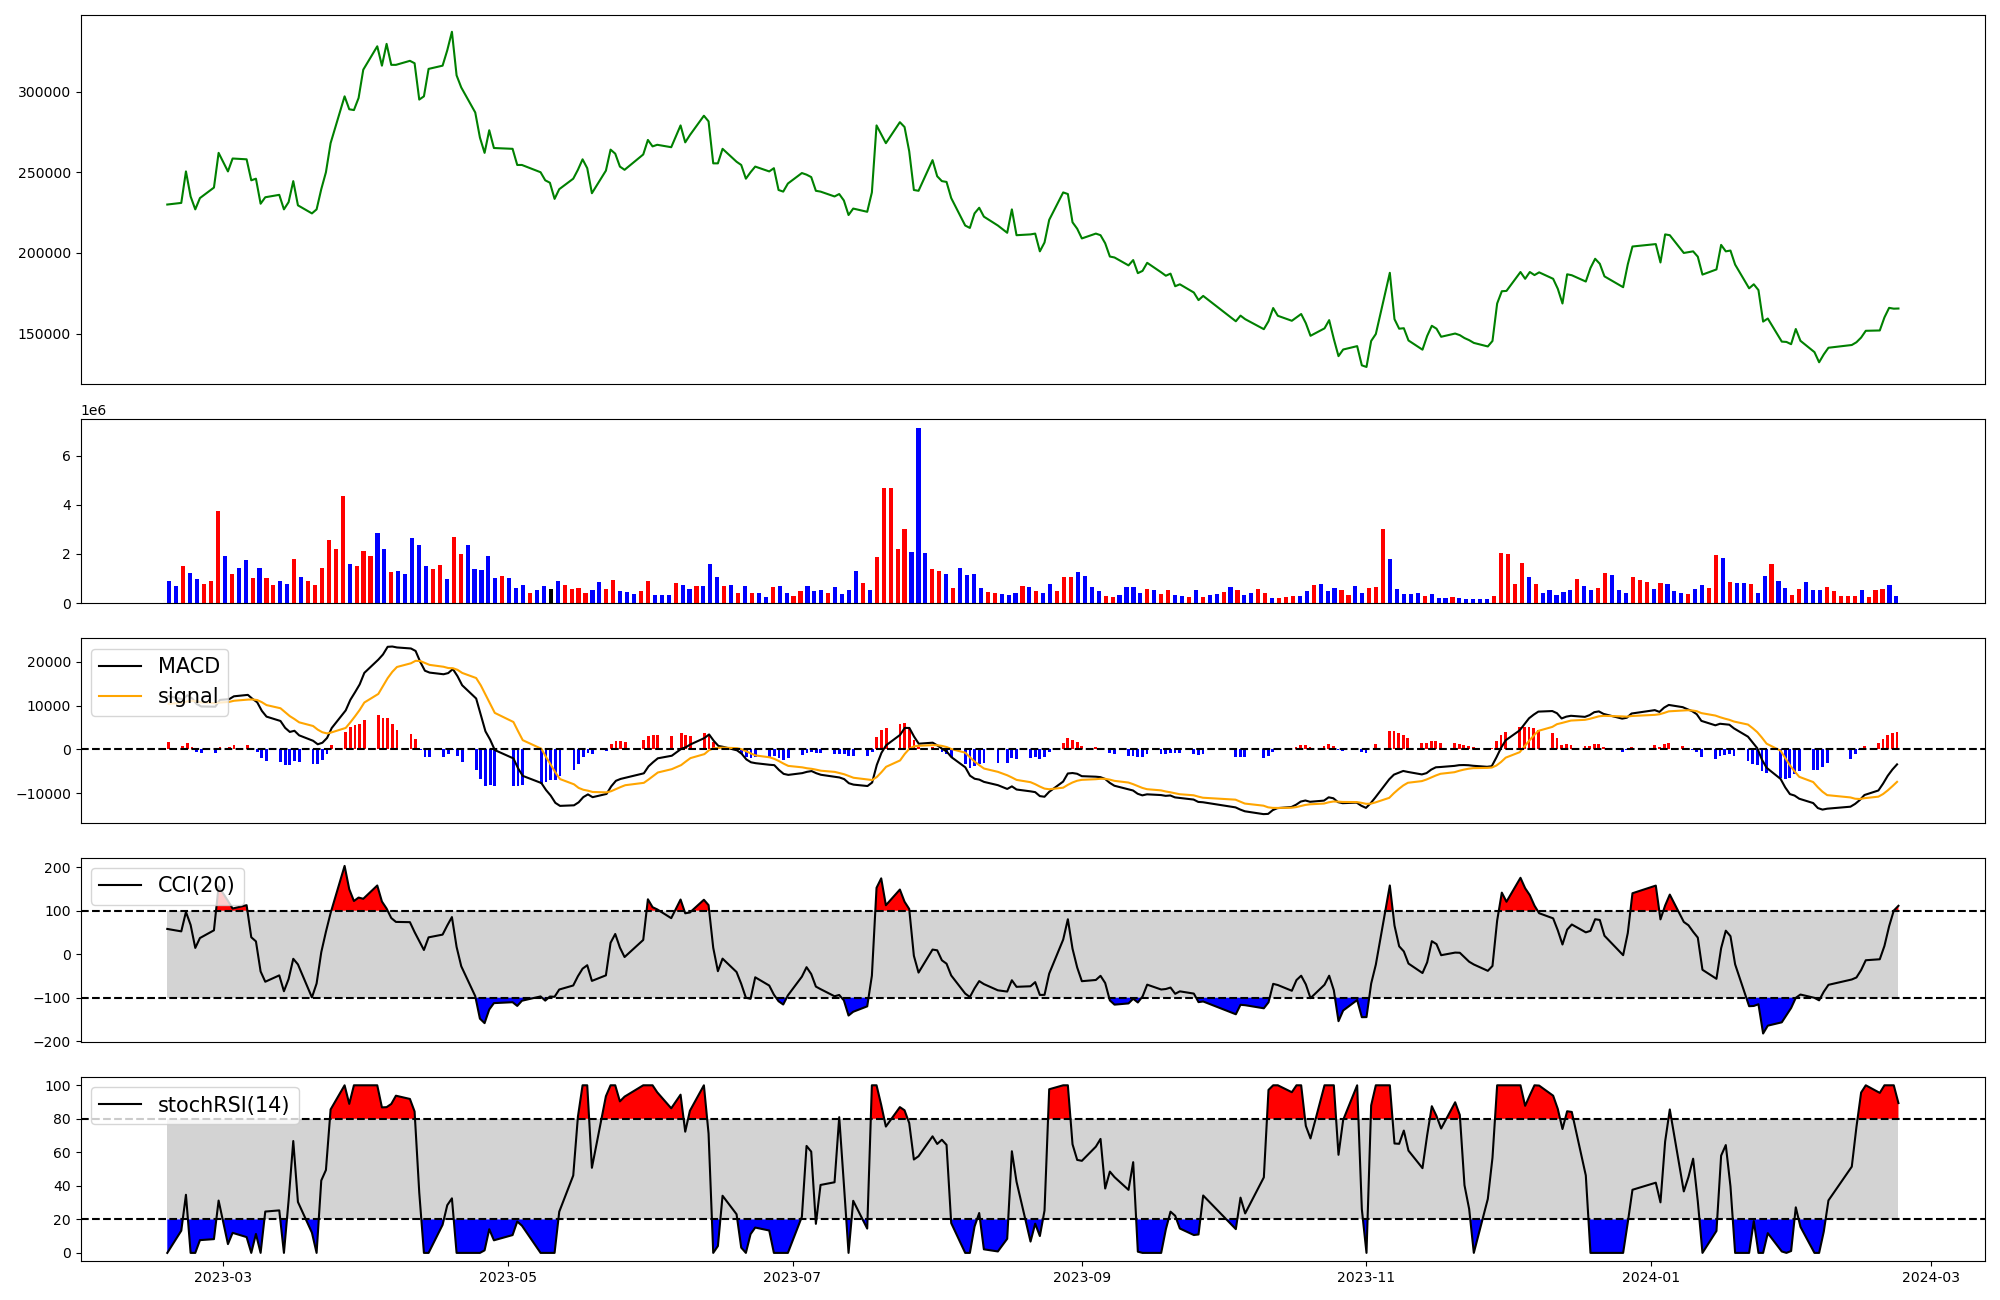Click the 2023-09 x-axis date label
The image size is (2000, 1300).
point(1082,1277)
